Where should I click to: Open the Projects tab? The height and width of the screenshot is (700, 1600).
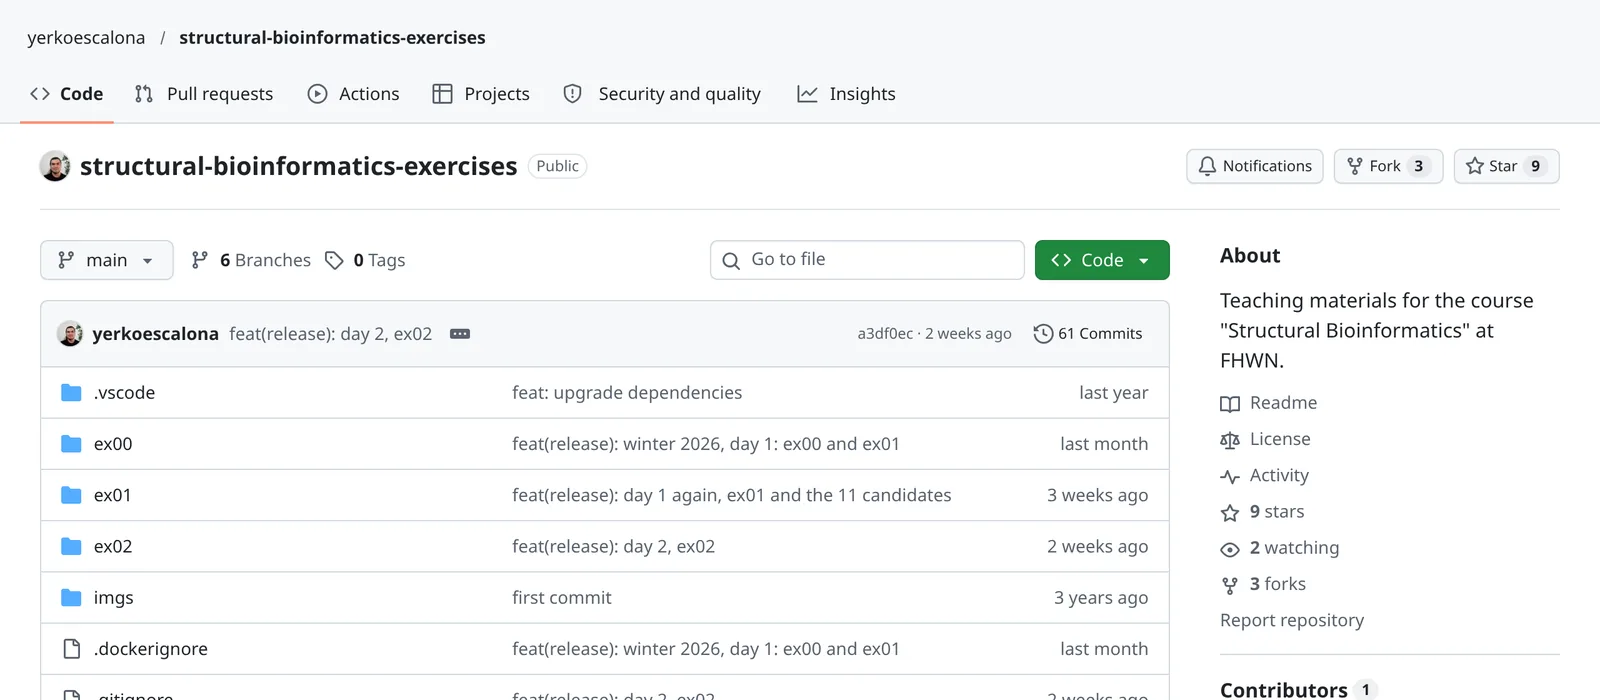click(x=481, y=94)
